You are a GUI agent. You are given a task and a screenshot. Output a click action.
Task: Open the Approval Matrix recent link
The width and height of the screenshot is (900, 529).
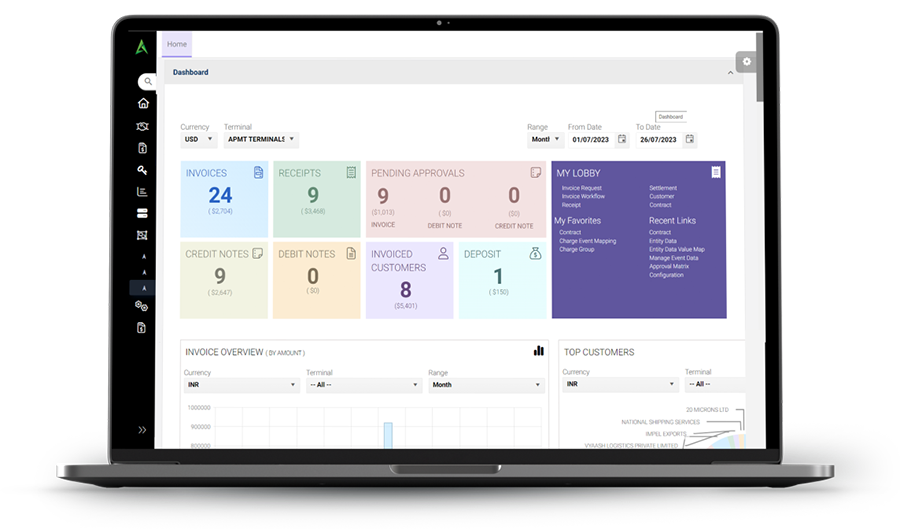tap(669, 266)
